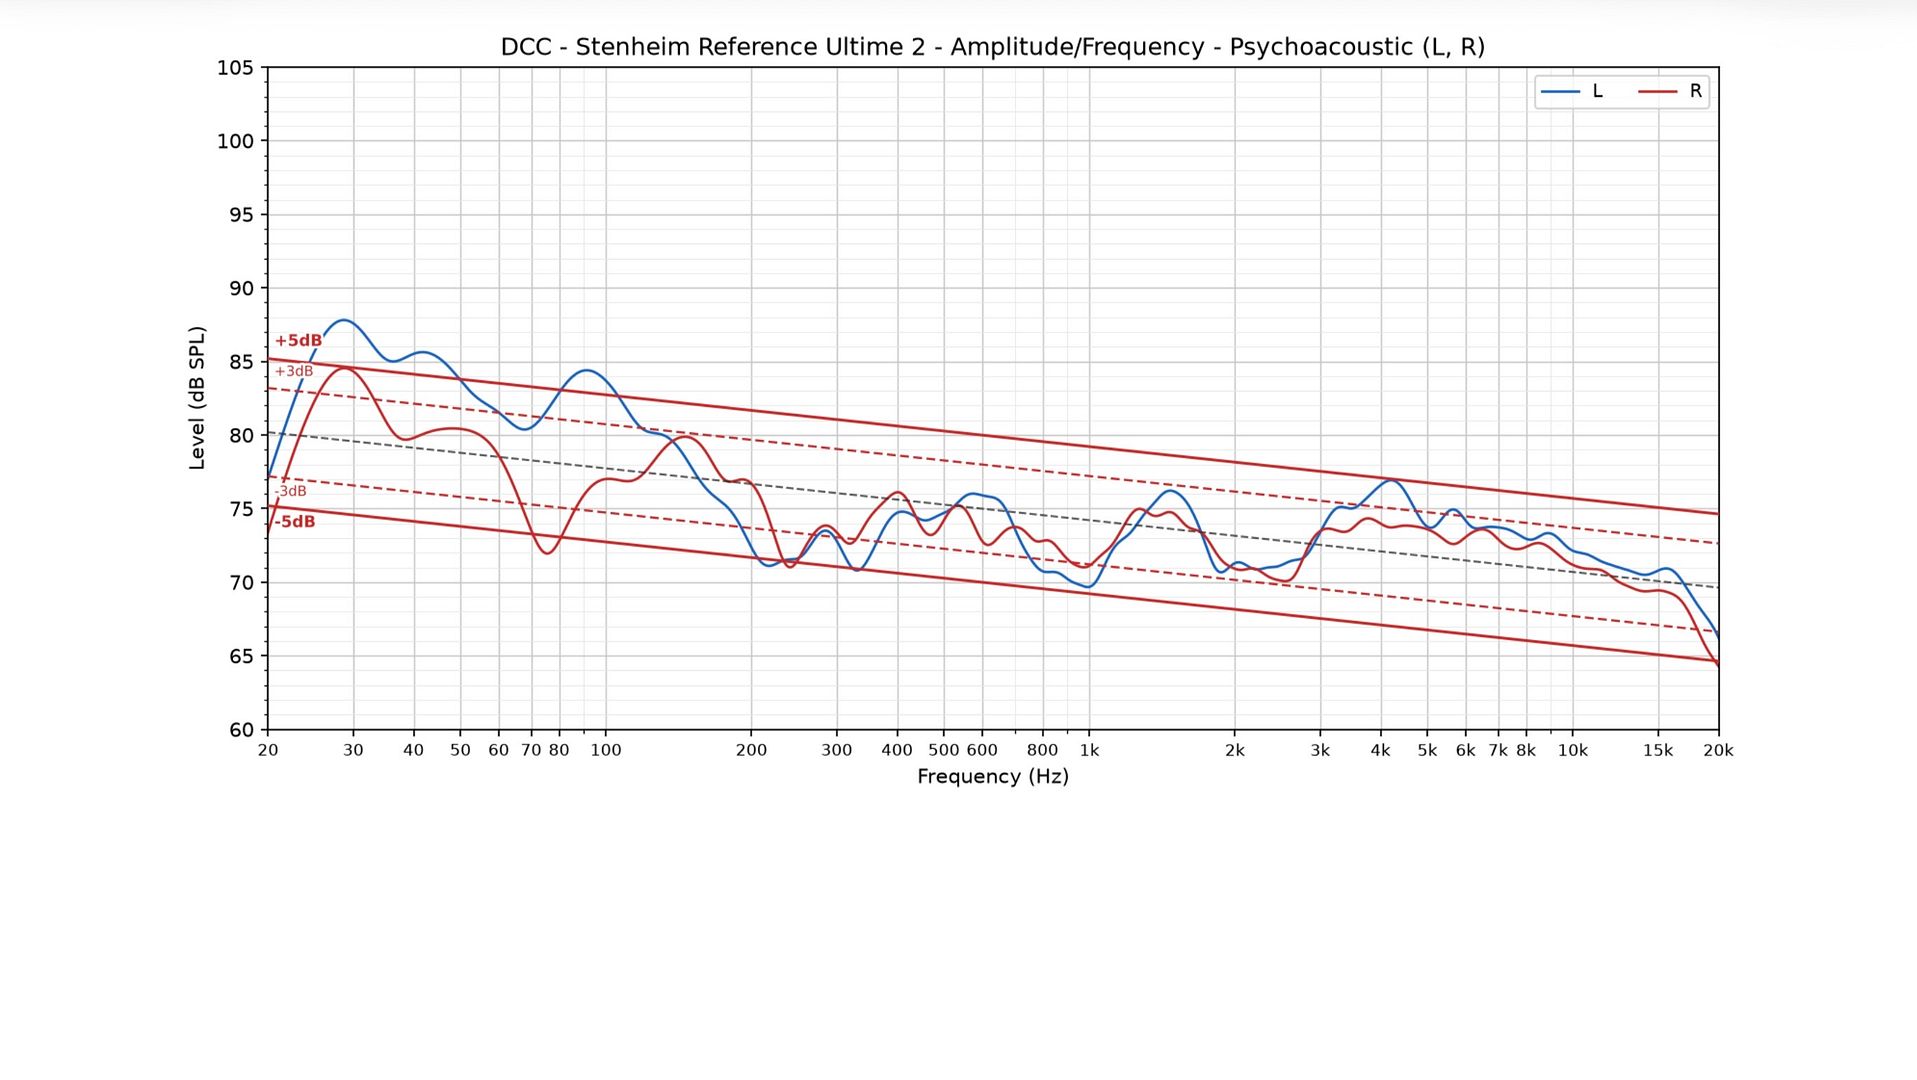Click the 60 tick on the level axis
The height and width of the screenshot is (1080, 1917).
click(x=242, y=730)
